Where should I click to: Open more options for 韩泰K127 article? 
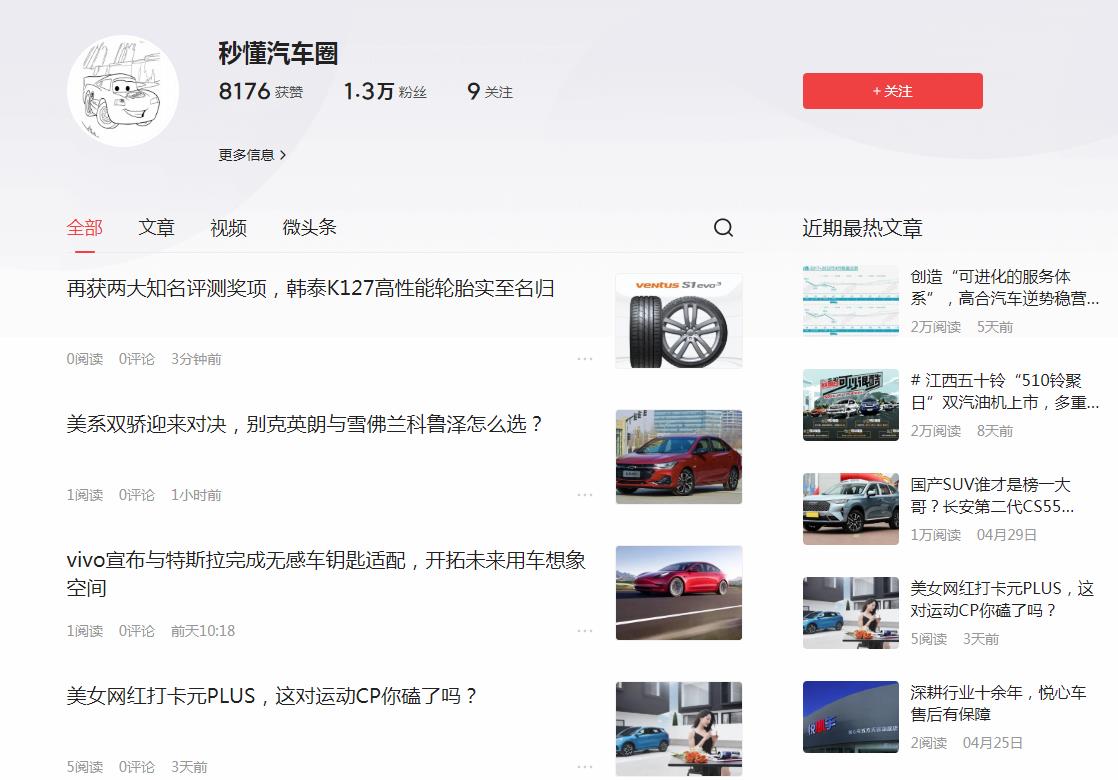coord(585,359)
